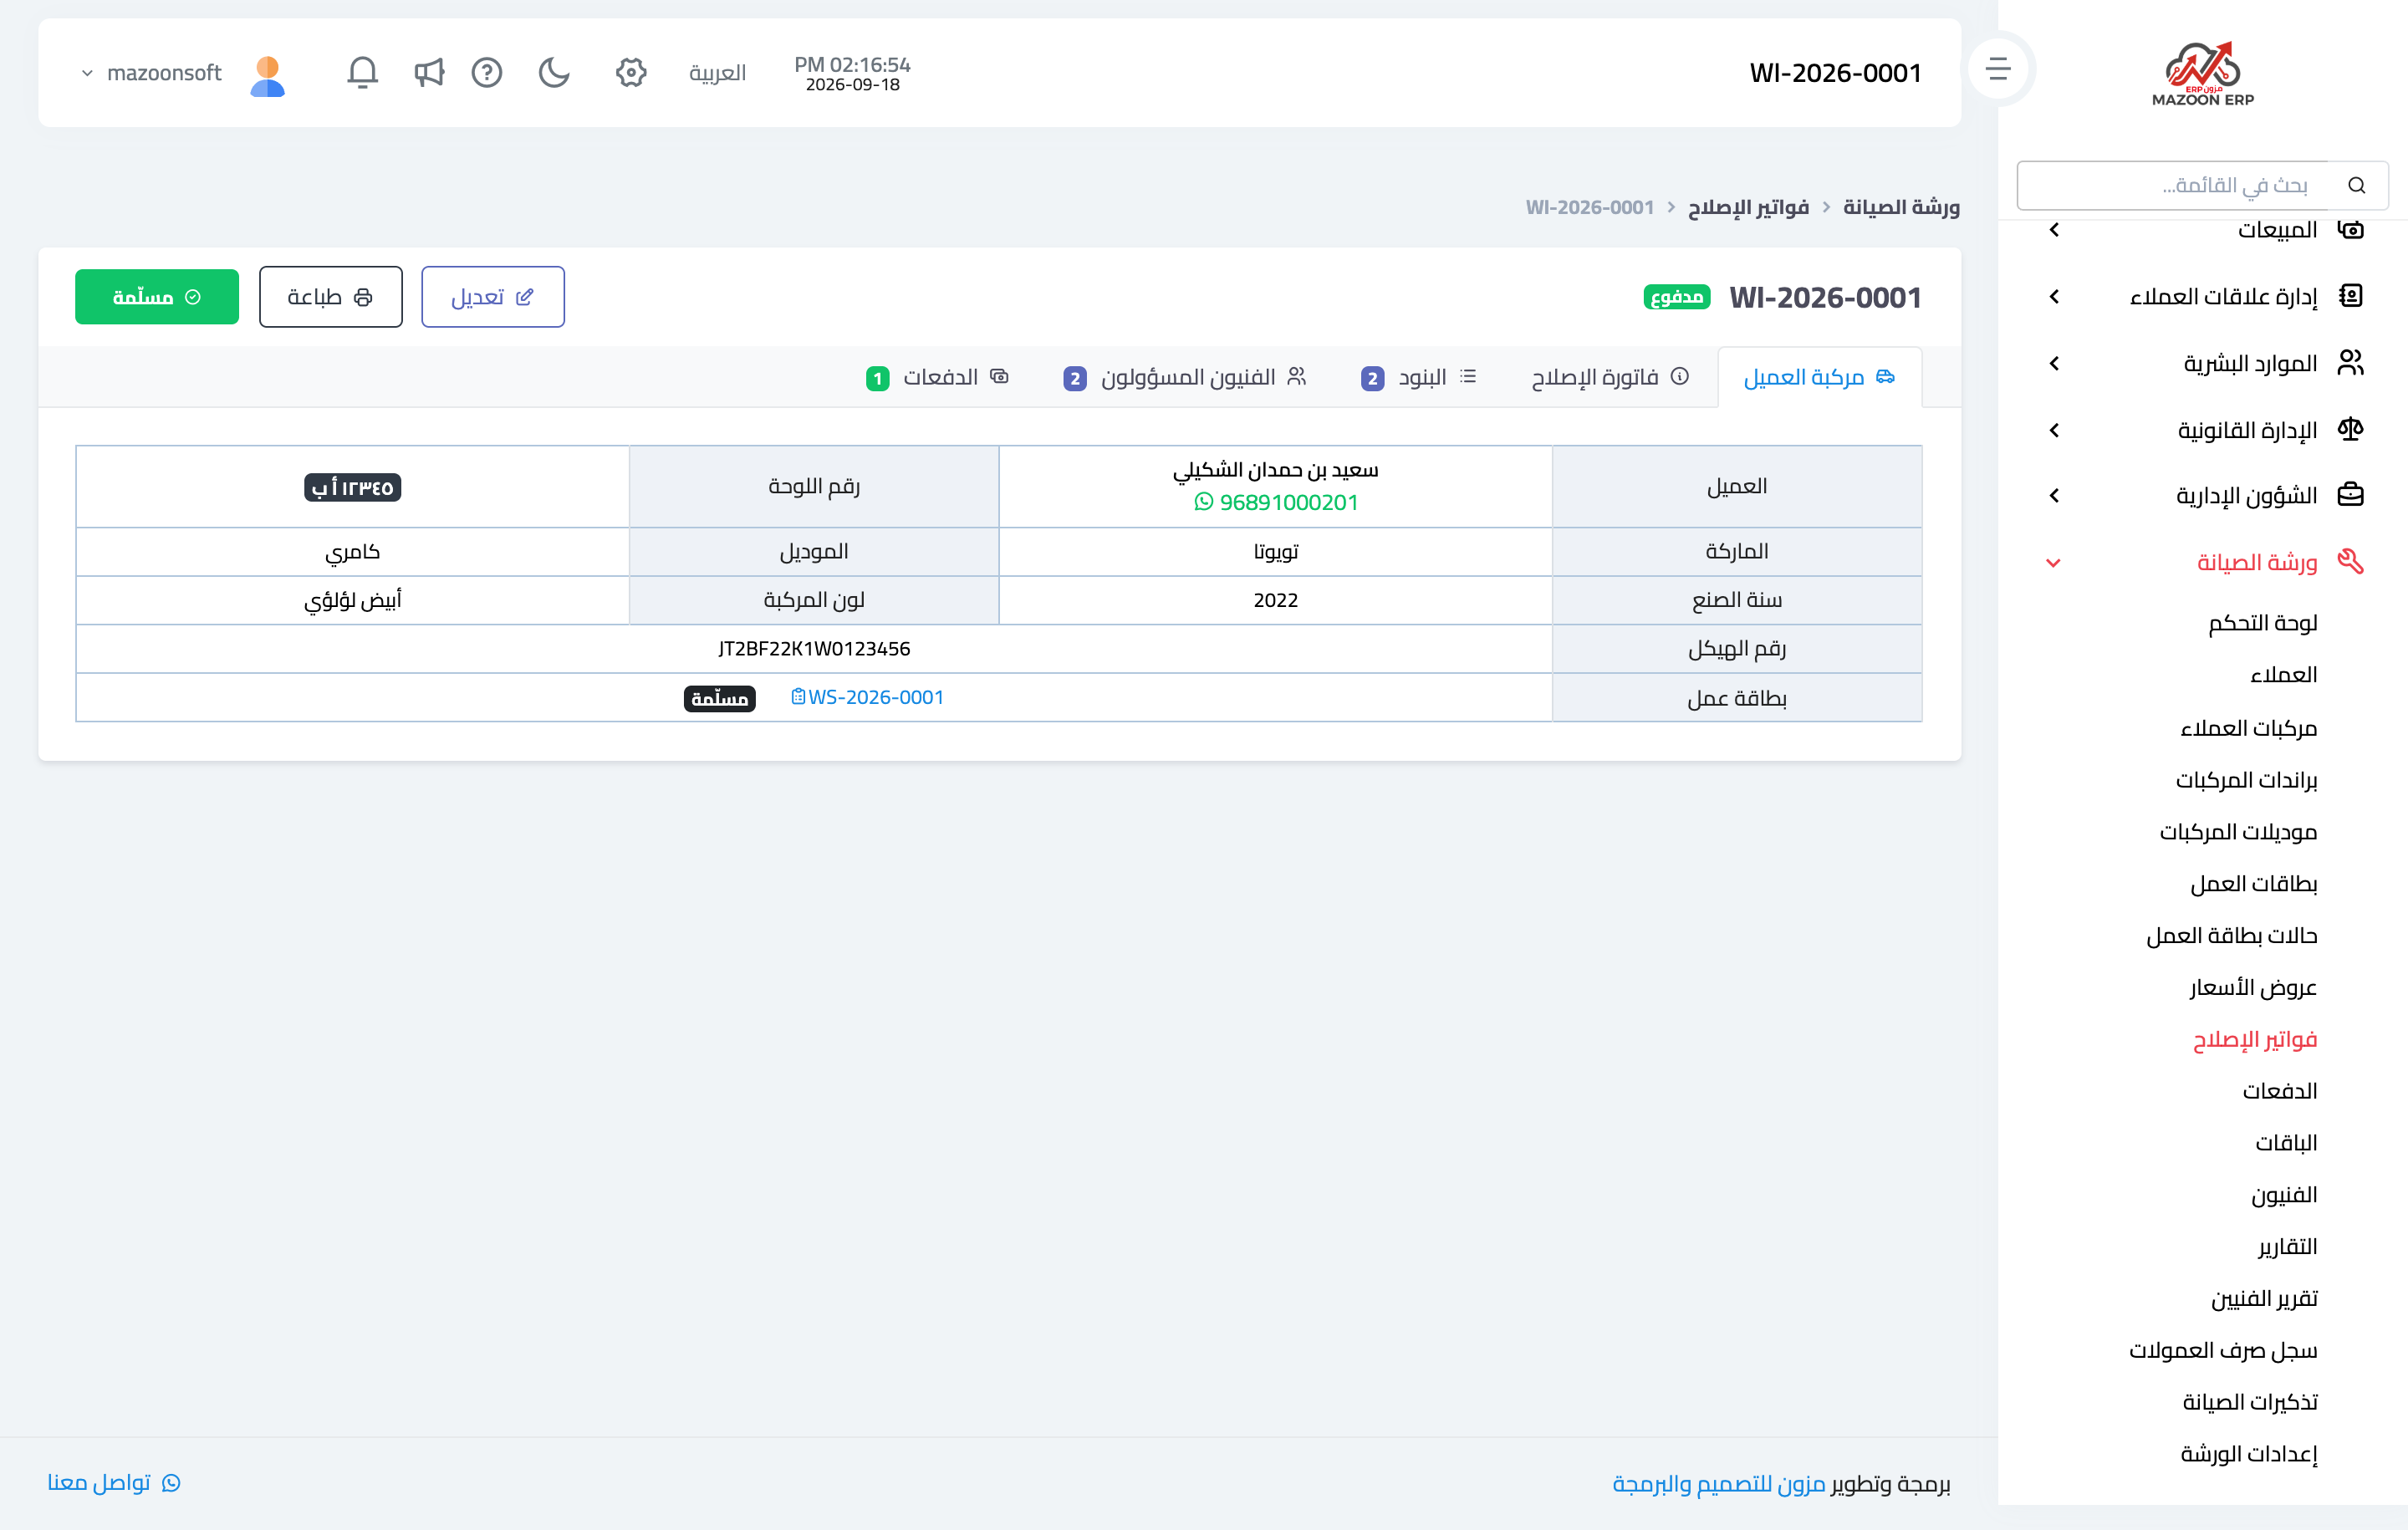Click the green مسلّمة status button
The width and height of the screenshot is (2408, 1530).
[157, 297]
